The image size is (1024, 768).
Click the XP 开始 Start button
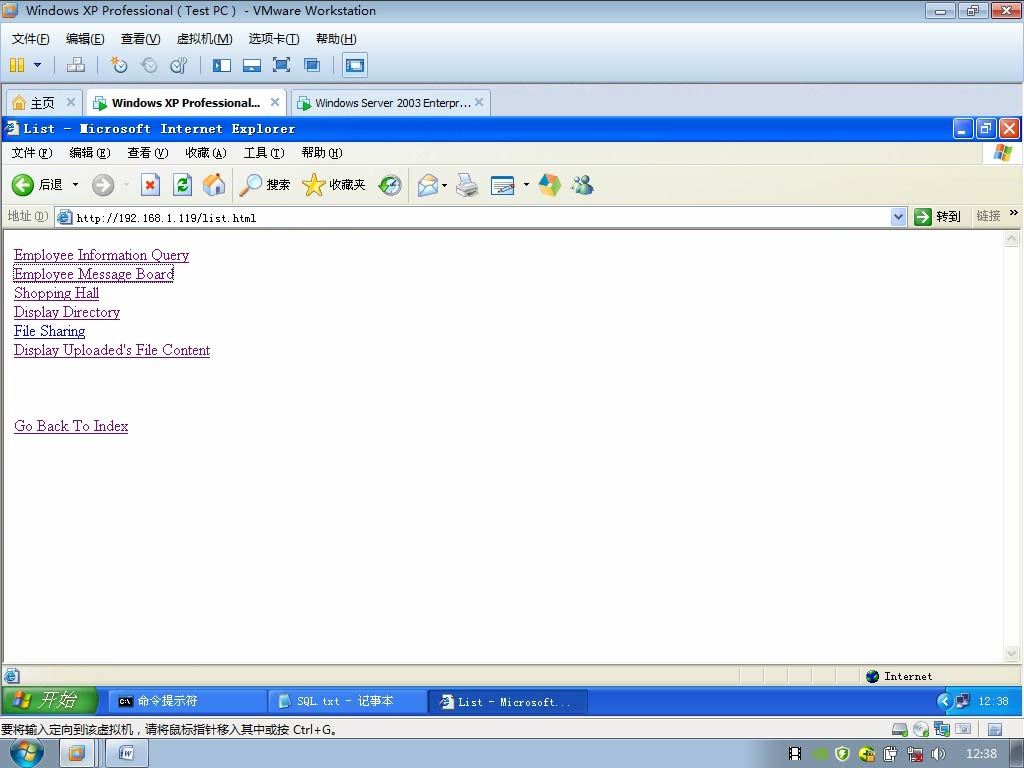[x=50, y=701]
